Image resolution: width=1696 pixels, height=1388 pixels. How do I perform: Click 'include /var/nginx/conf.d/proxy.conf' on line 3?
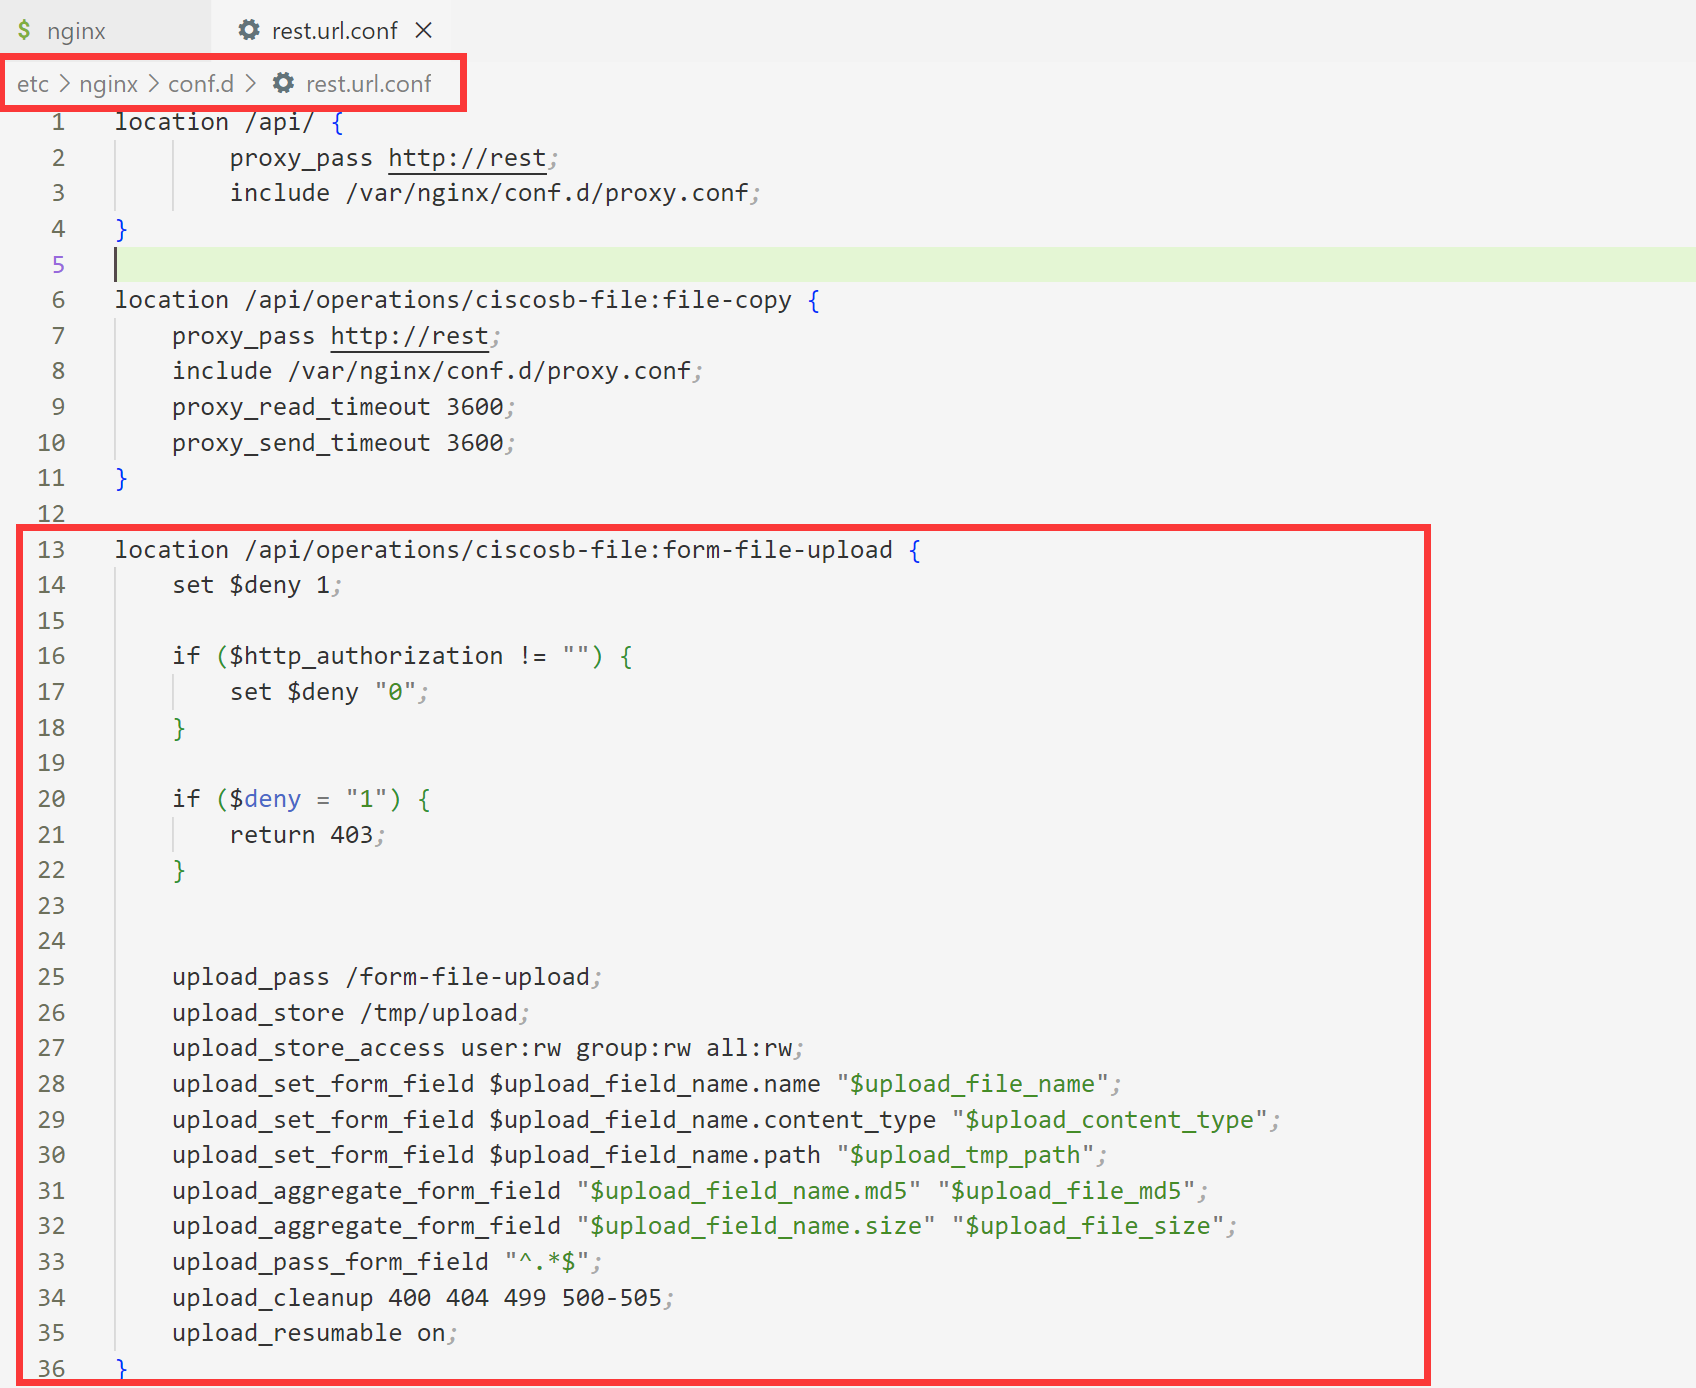coord(489,193)
